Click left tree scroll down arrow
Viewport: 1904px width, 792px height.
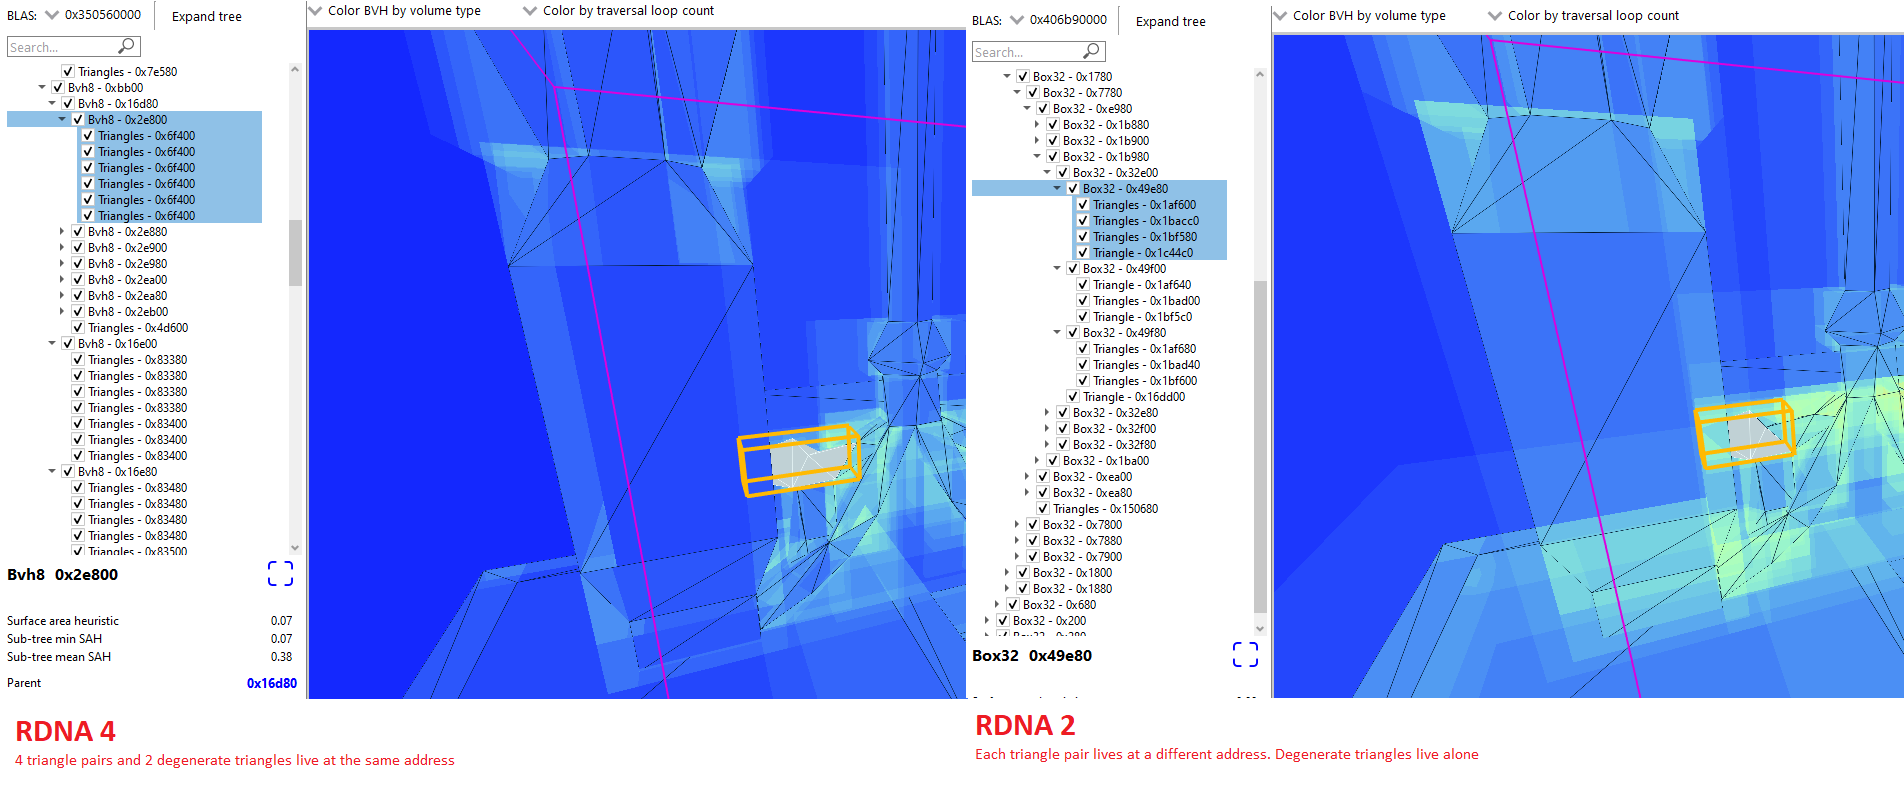coord(295,547)
